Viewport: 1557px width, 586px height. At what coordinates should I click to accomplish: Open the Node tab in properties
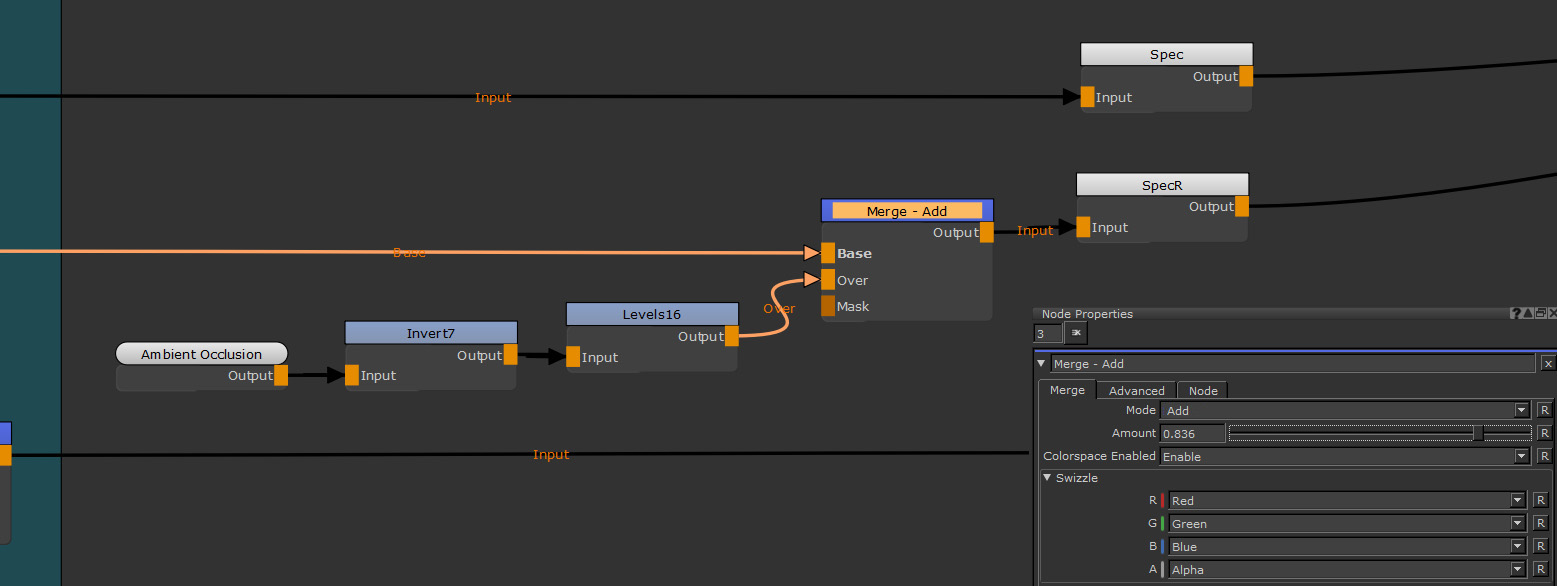1202,391
